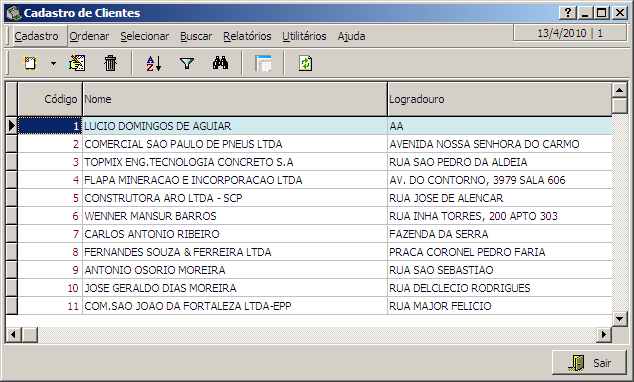Open the Utilitários menu
This screenshot has height=382, width=634.
[304, 36]
